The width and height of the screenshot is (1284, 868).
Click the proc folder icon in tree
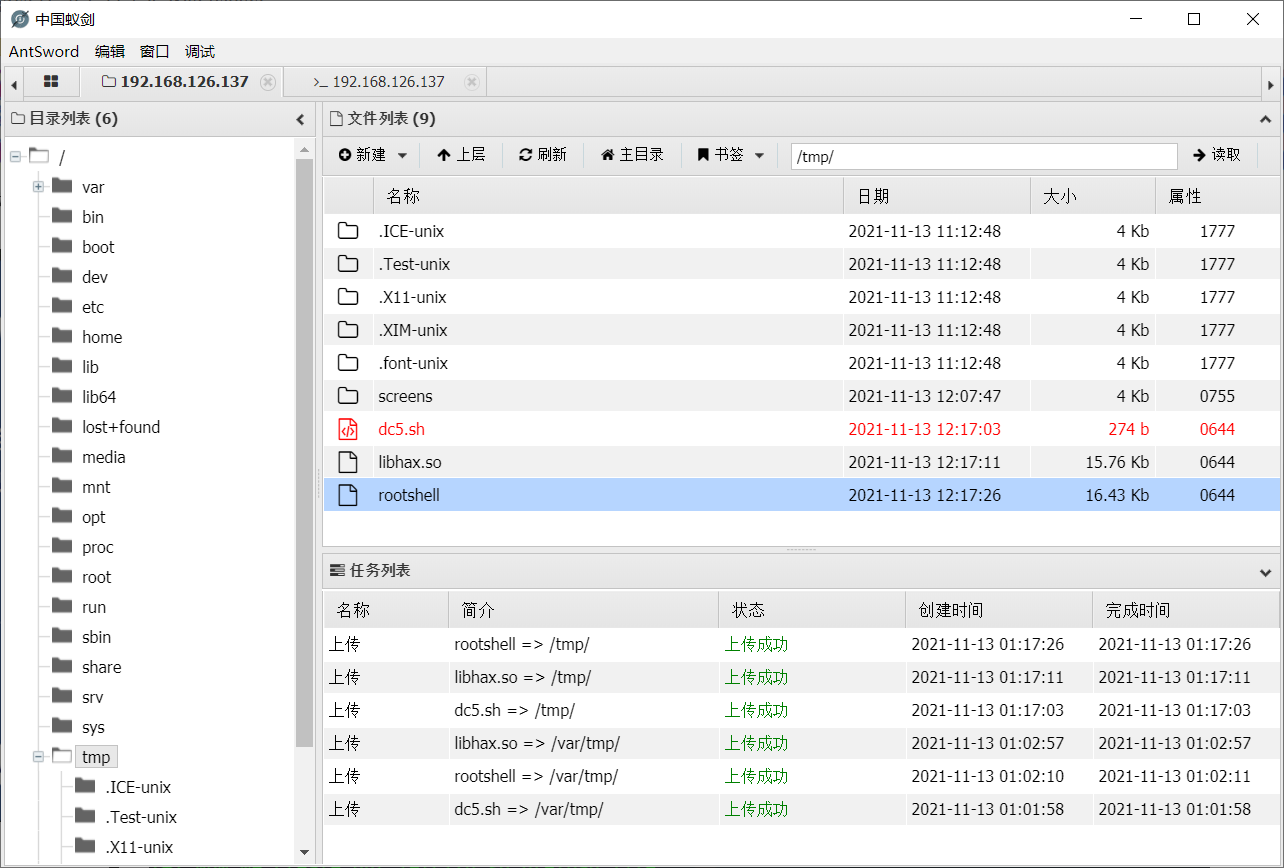[x=62, y=546]
